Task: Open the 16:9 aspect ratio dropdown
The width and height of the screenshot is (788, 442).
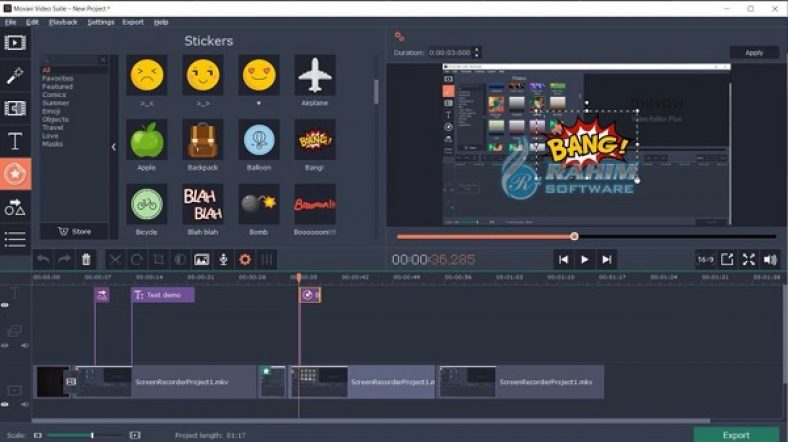Action: [705, 259]
